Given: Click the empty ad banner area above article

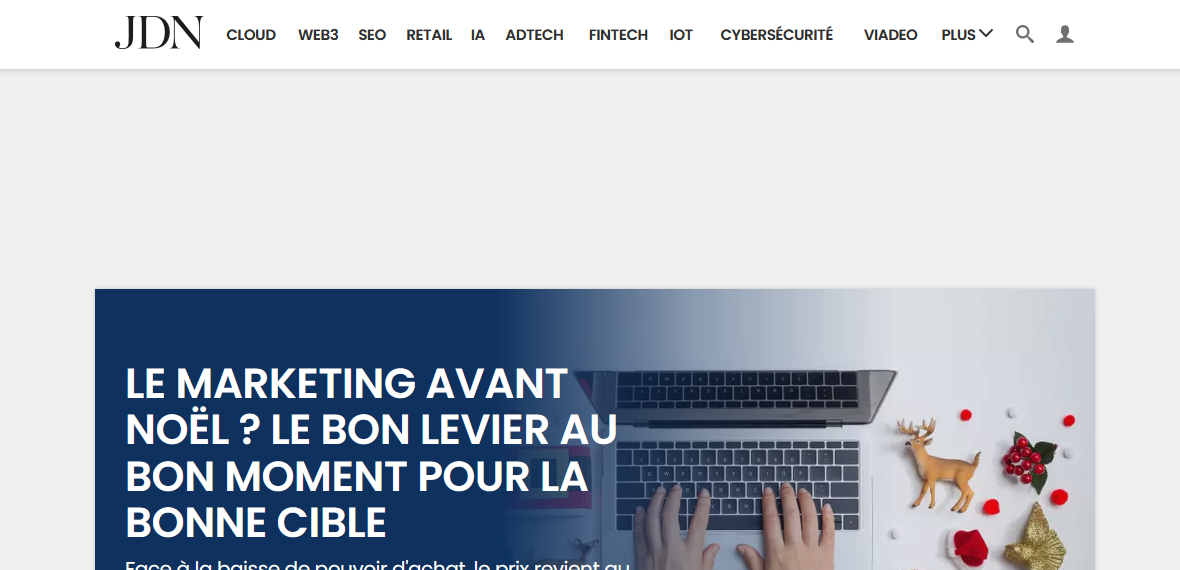Looking at the screenshot, I should (x=590, y=178).
